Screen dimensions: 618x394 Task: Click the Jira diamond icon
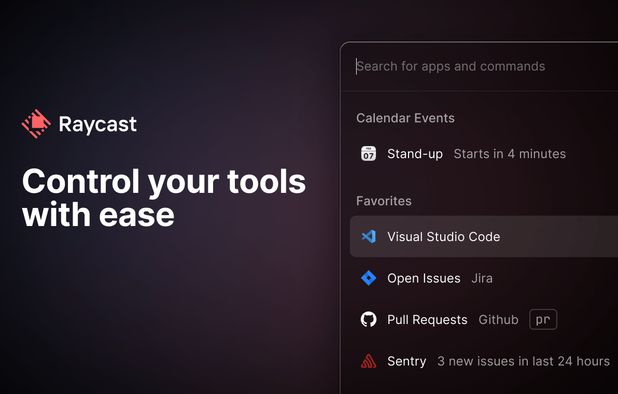coord(369,278)
